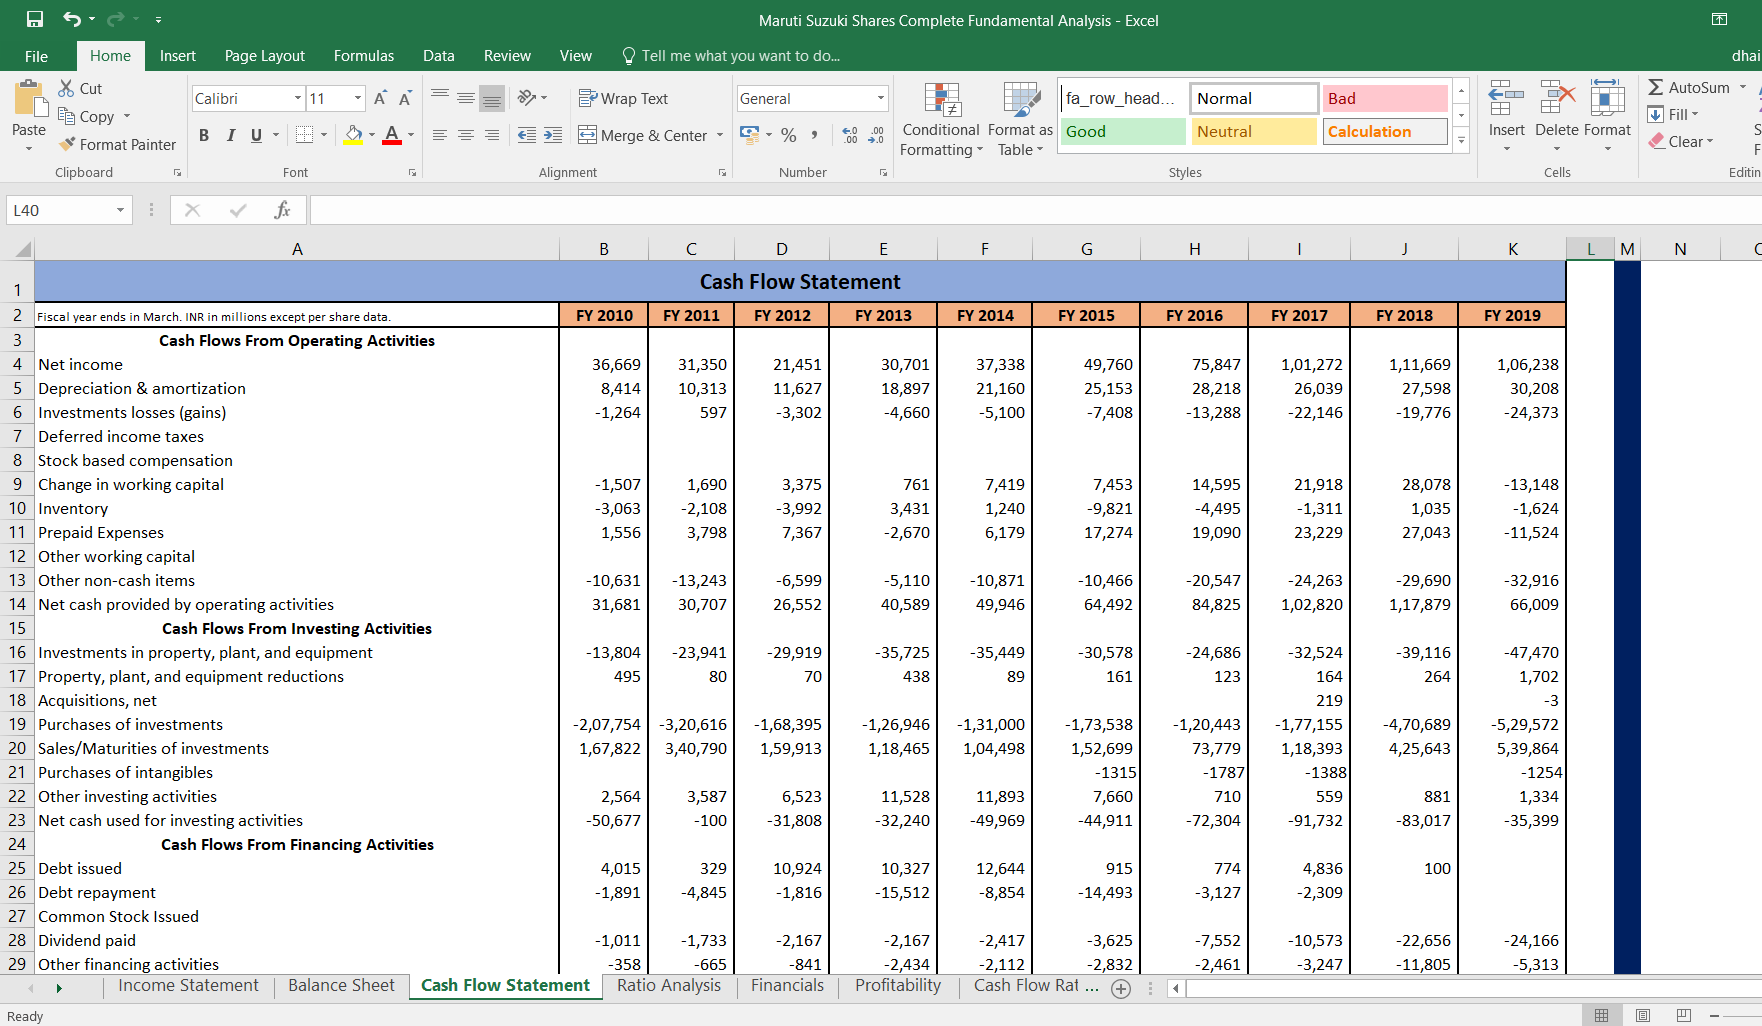This screenshot has height=1026, width=1762.
Task: Toggle Italic formatting
Action: [231, 135]
